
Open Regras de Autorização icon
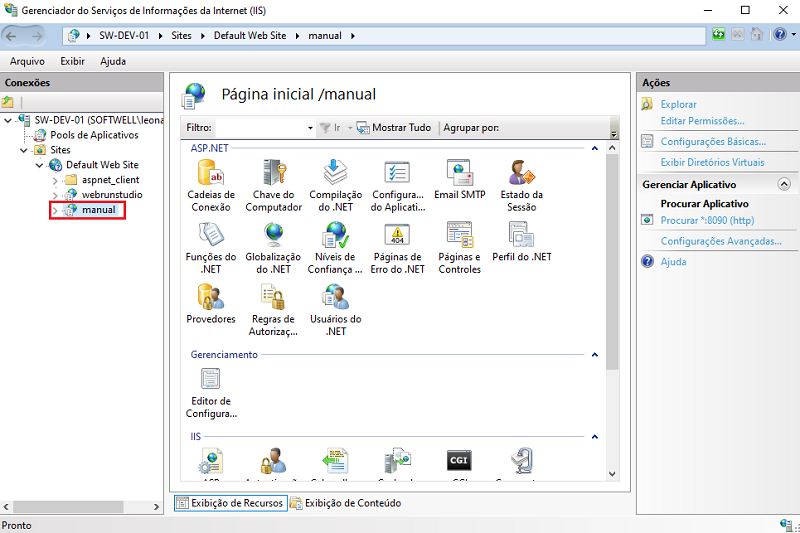point(273,310)
